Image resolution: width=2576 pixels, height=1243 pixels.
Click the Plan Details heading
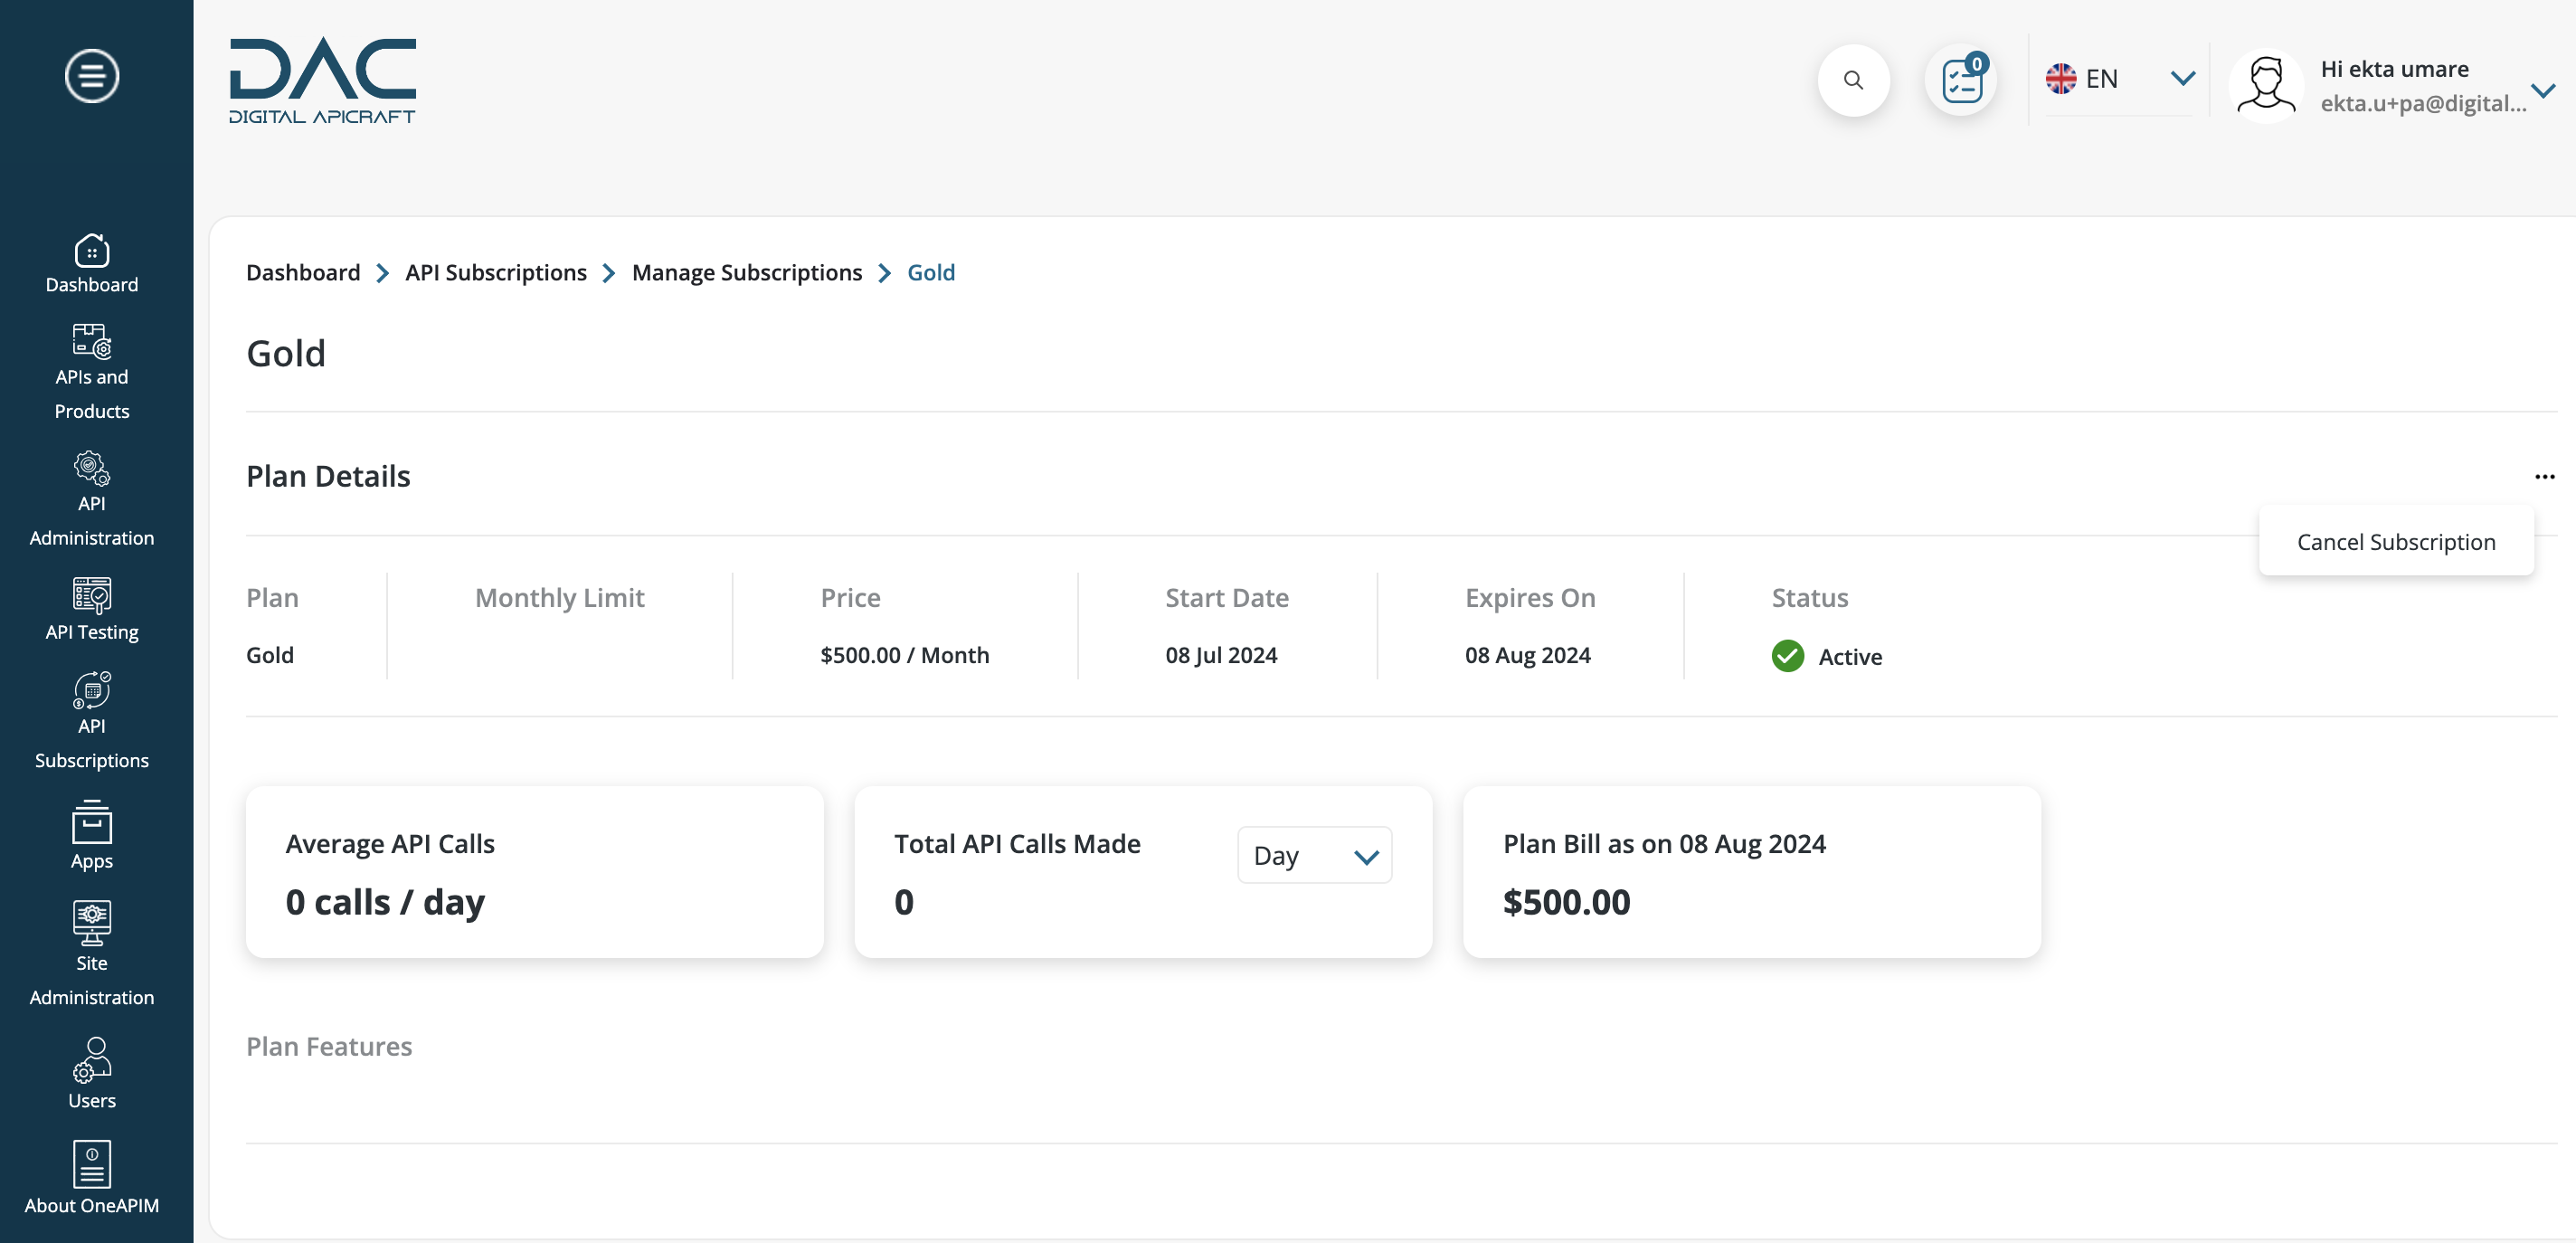328,476
